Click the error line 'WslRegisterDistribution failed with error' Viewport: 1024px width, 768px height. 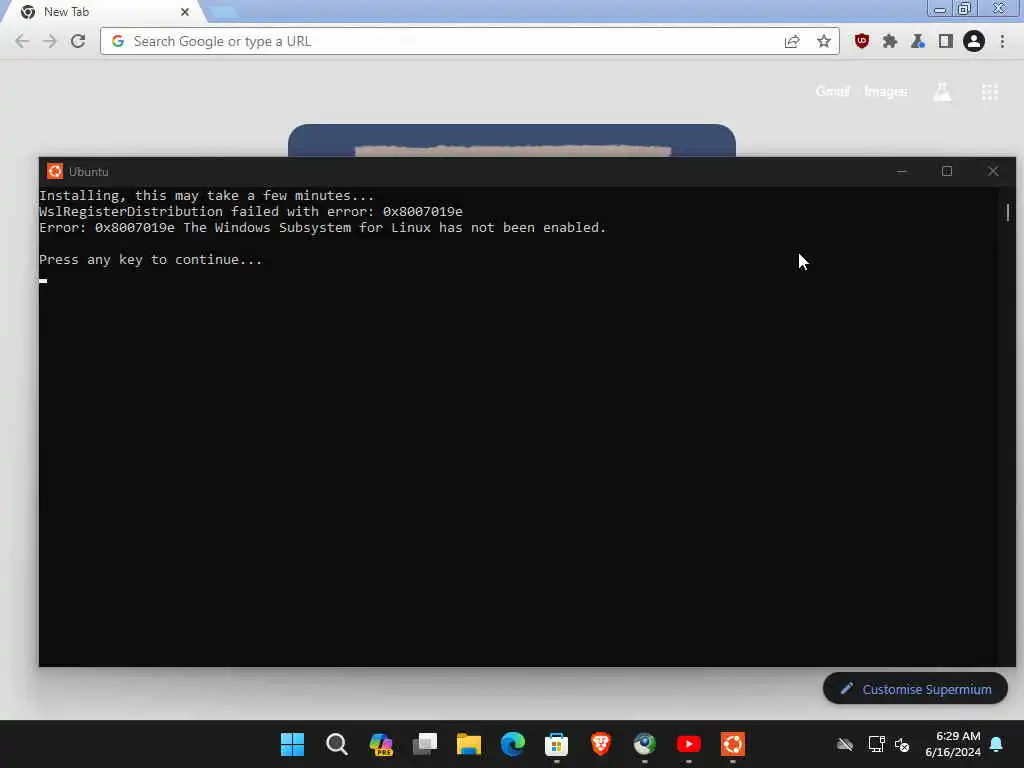251,212
